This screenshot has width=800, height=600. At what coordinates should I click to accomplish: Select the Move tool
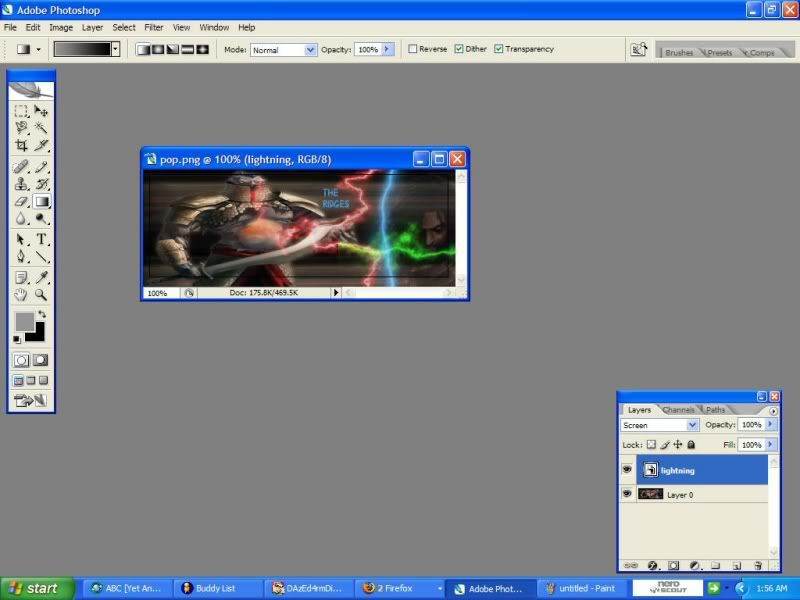pos(41,111)
